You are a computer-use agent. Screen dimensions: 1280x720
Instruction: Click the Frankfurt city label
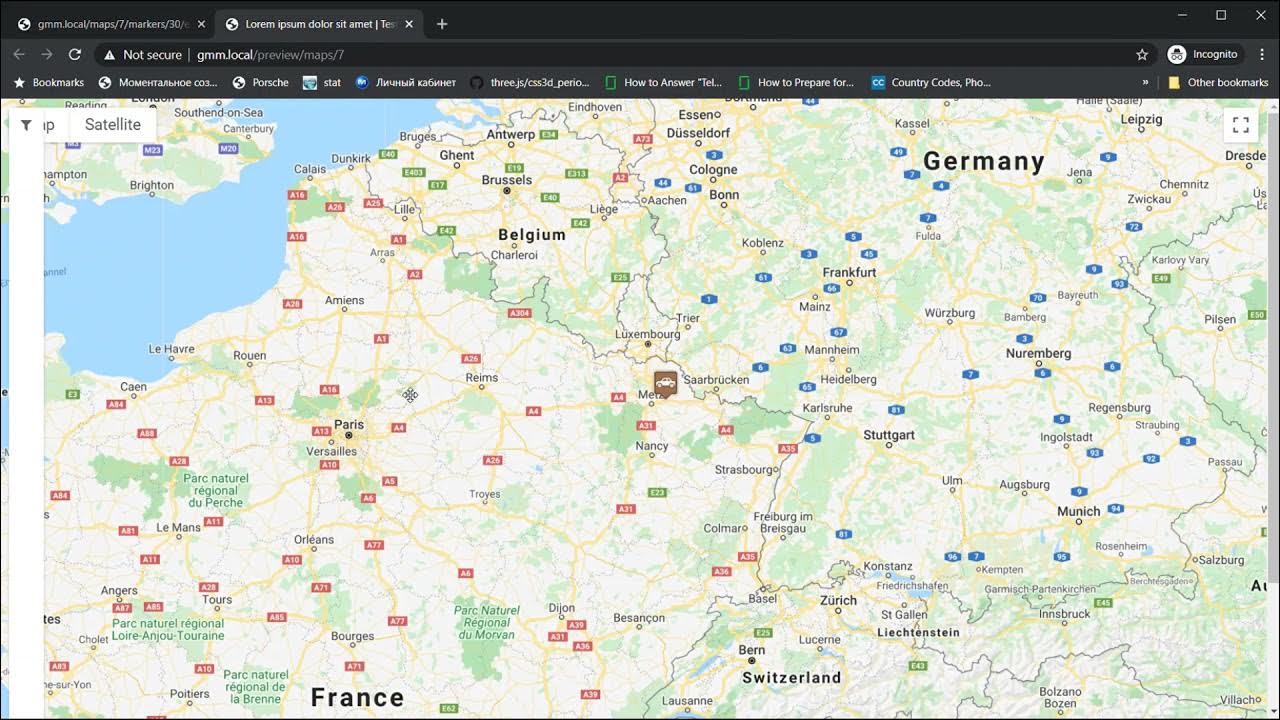pyautogui.click(x=849, y=272)
